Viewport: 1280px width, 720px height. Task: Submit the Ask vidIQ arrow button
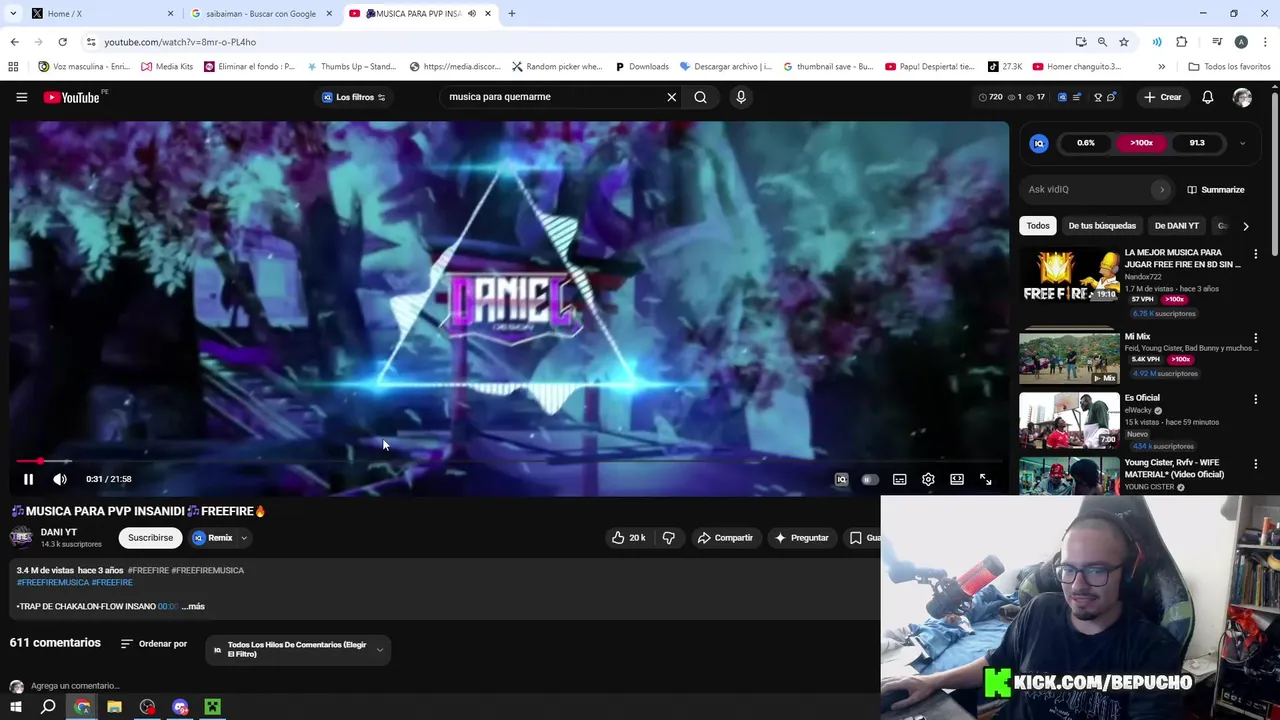tap(1161, 189)
